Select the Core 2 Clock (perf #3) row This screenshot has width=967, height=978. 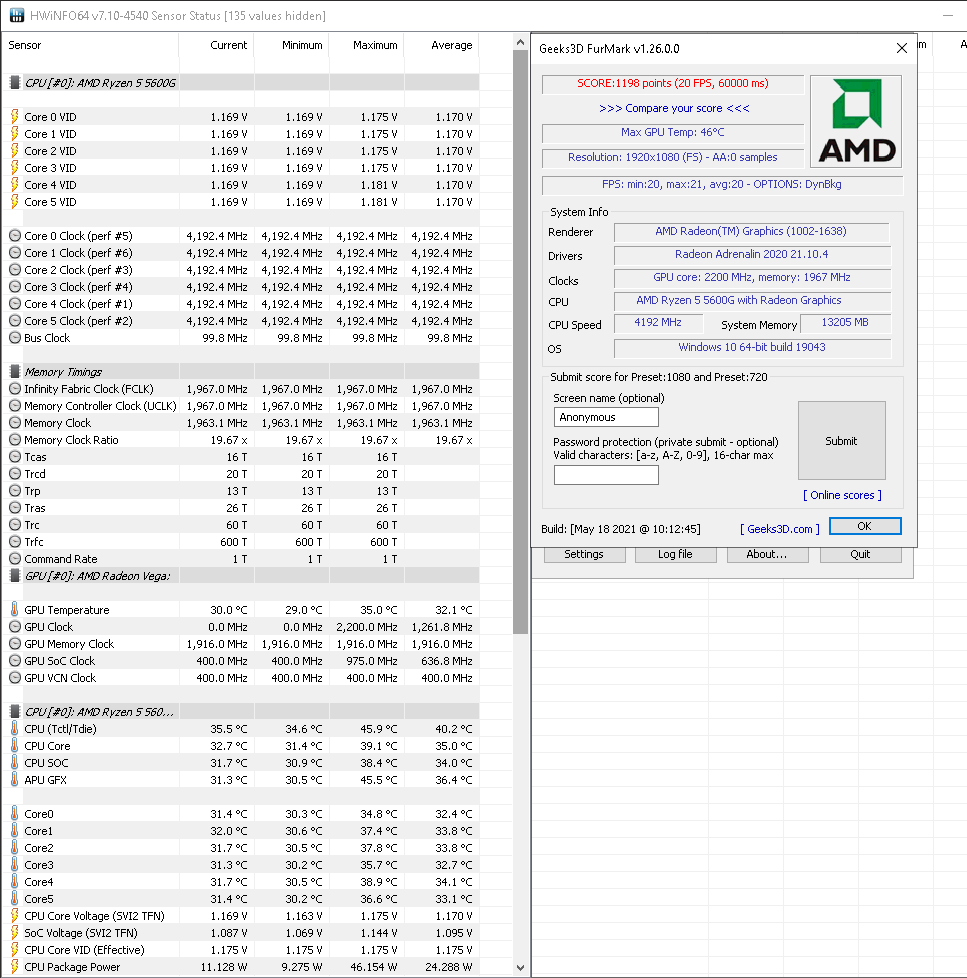point(241,269)
